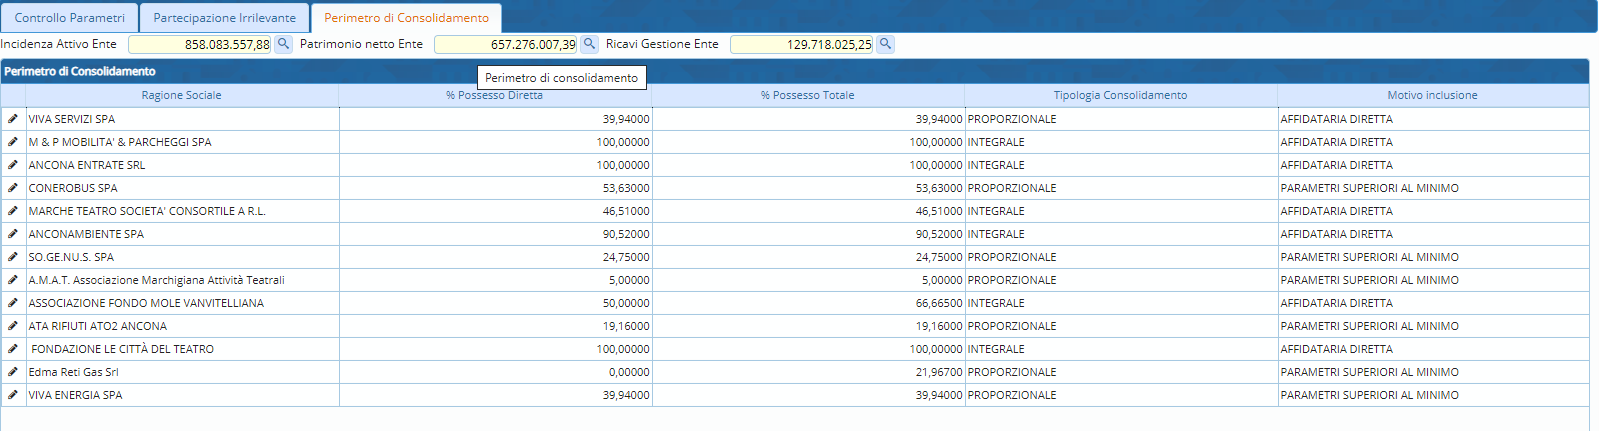The width and height of the screenshot is (1599, 431).
Task: Sort by Tipologia Consolidamento header
Action: 1120,96
